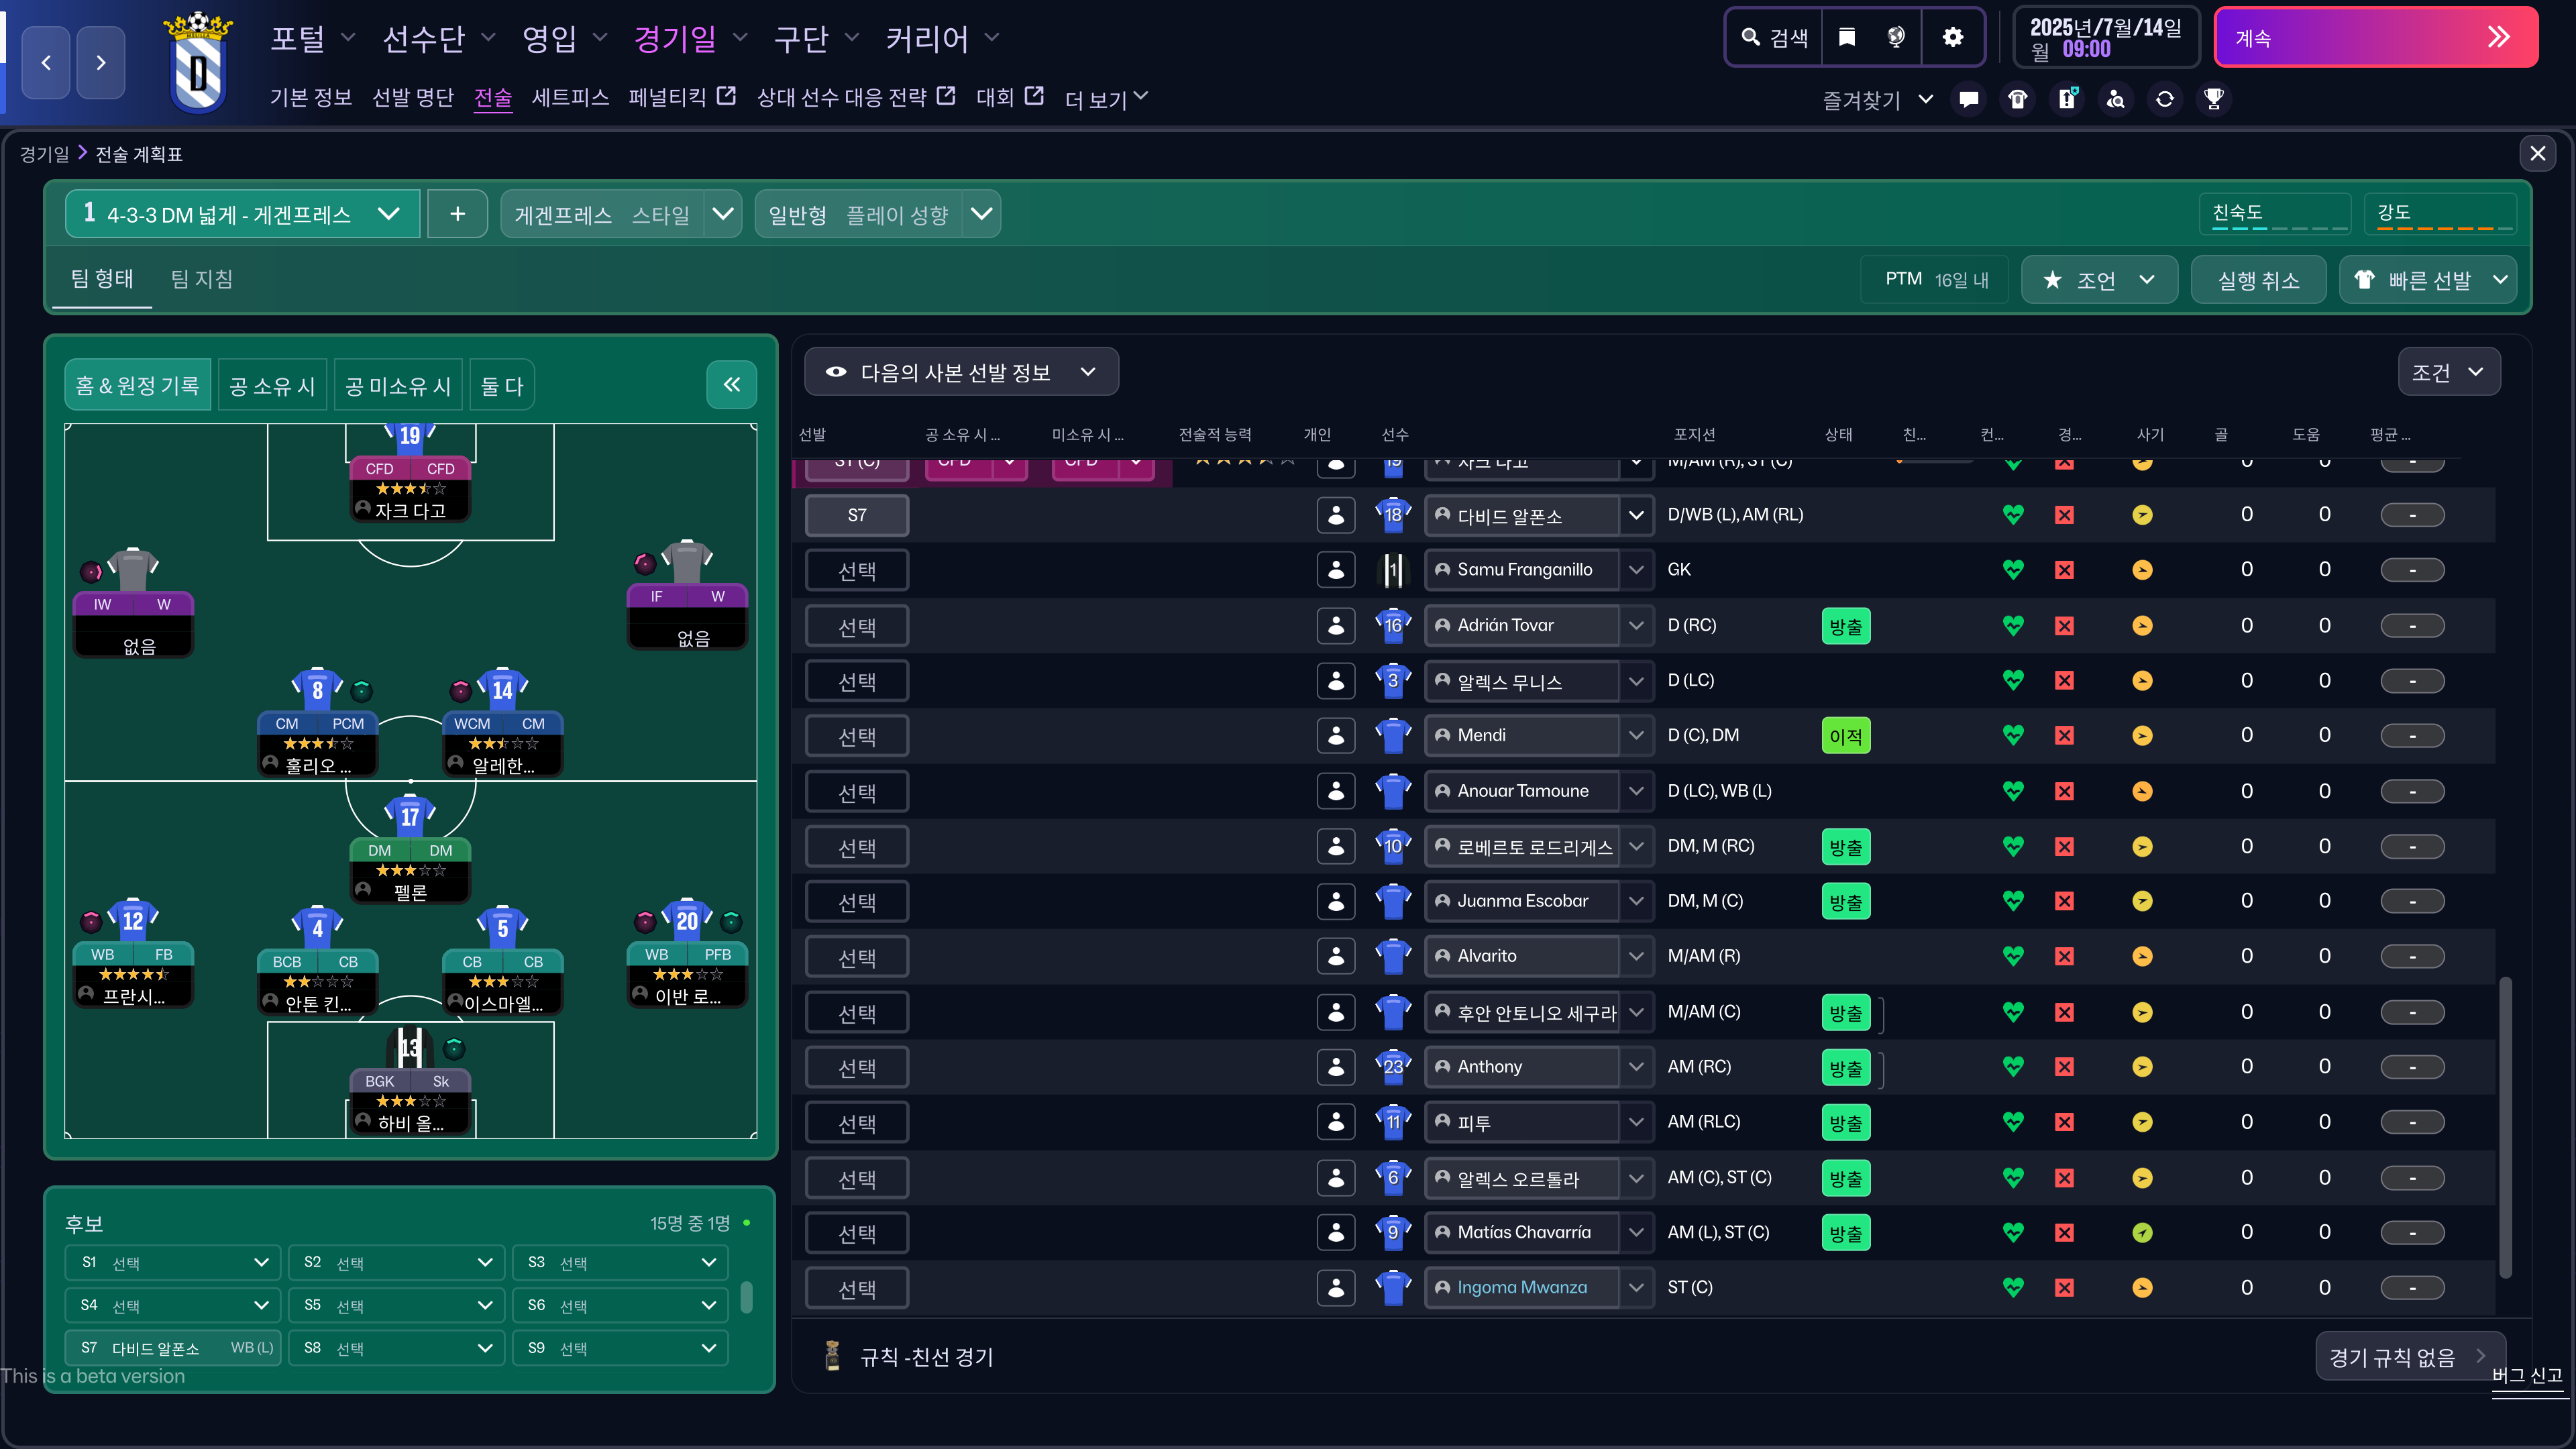Viewport: 2576px width, 1449px height.
Task: Click the globe world icon
Action: (x=1896, y=38)
